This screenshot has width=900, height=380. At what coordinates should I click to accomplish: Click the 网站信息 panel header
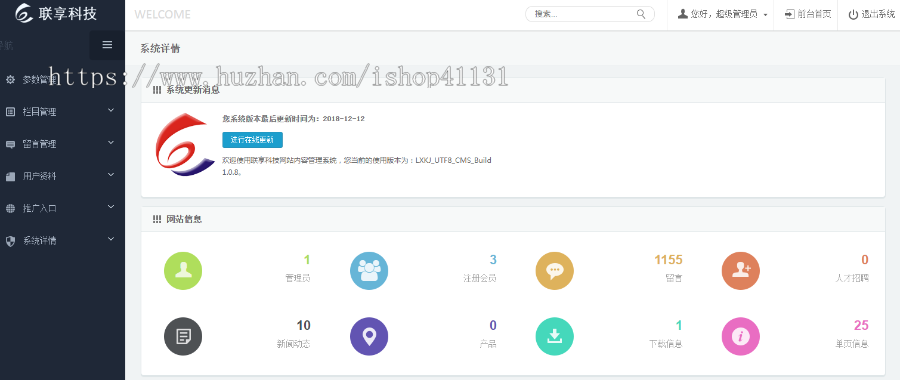[513, 219]
